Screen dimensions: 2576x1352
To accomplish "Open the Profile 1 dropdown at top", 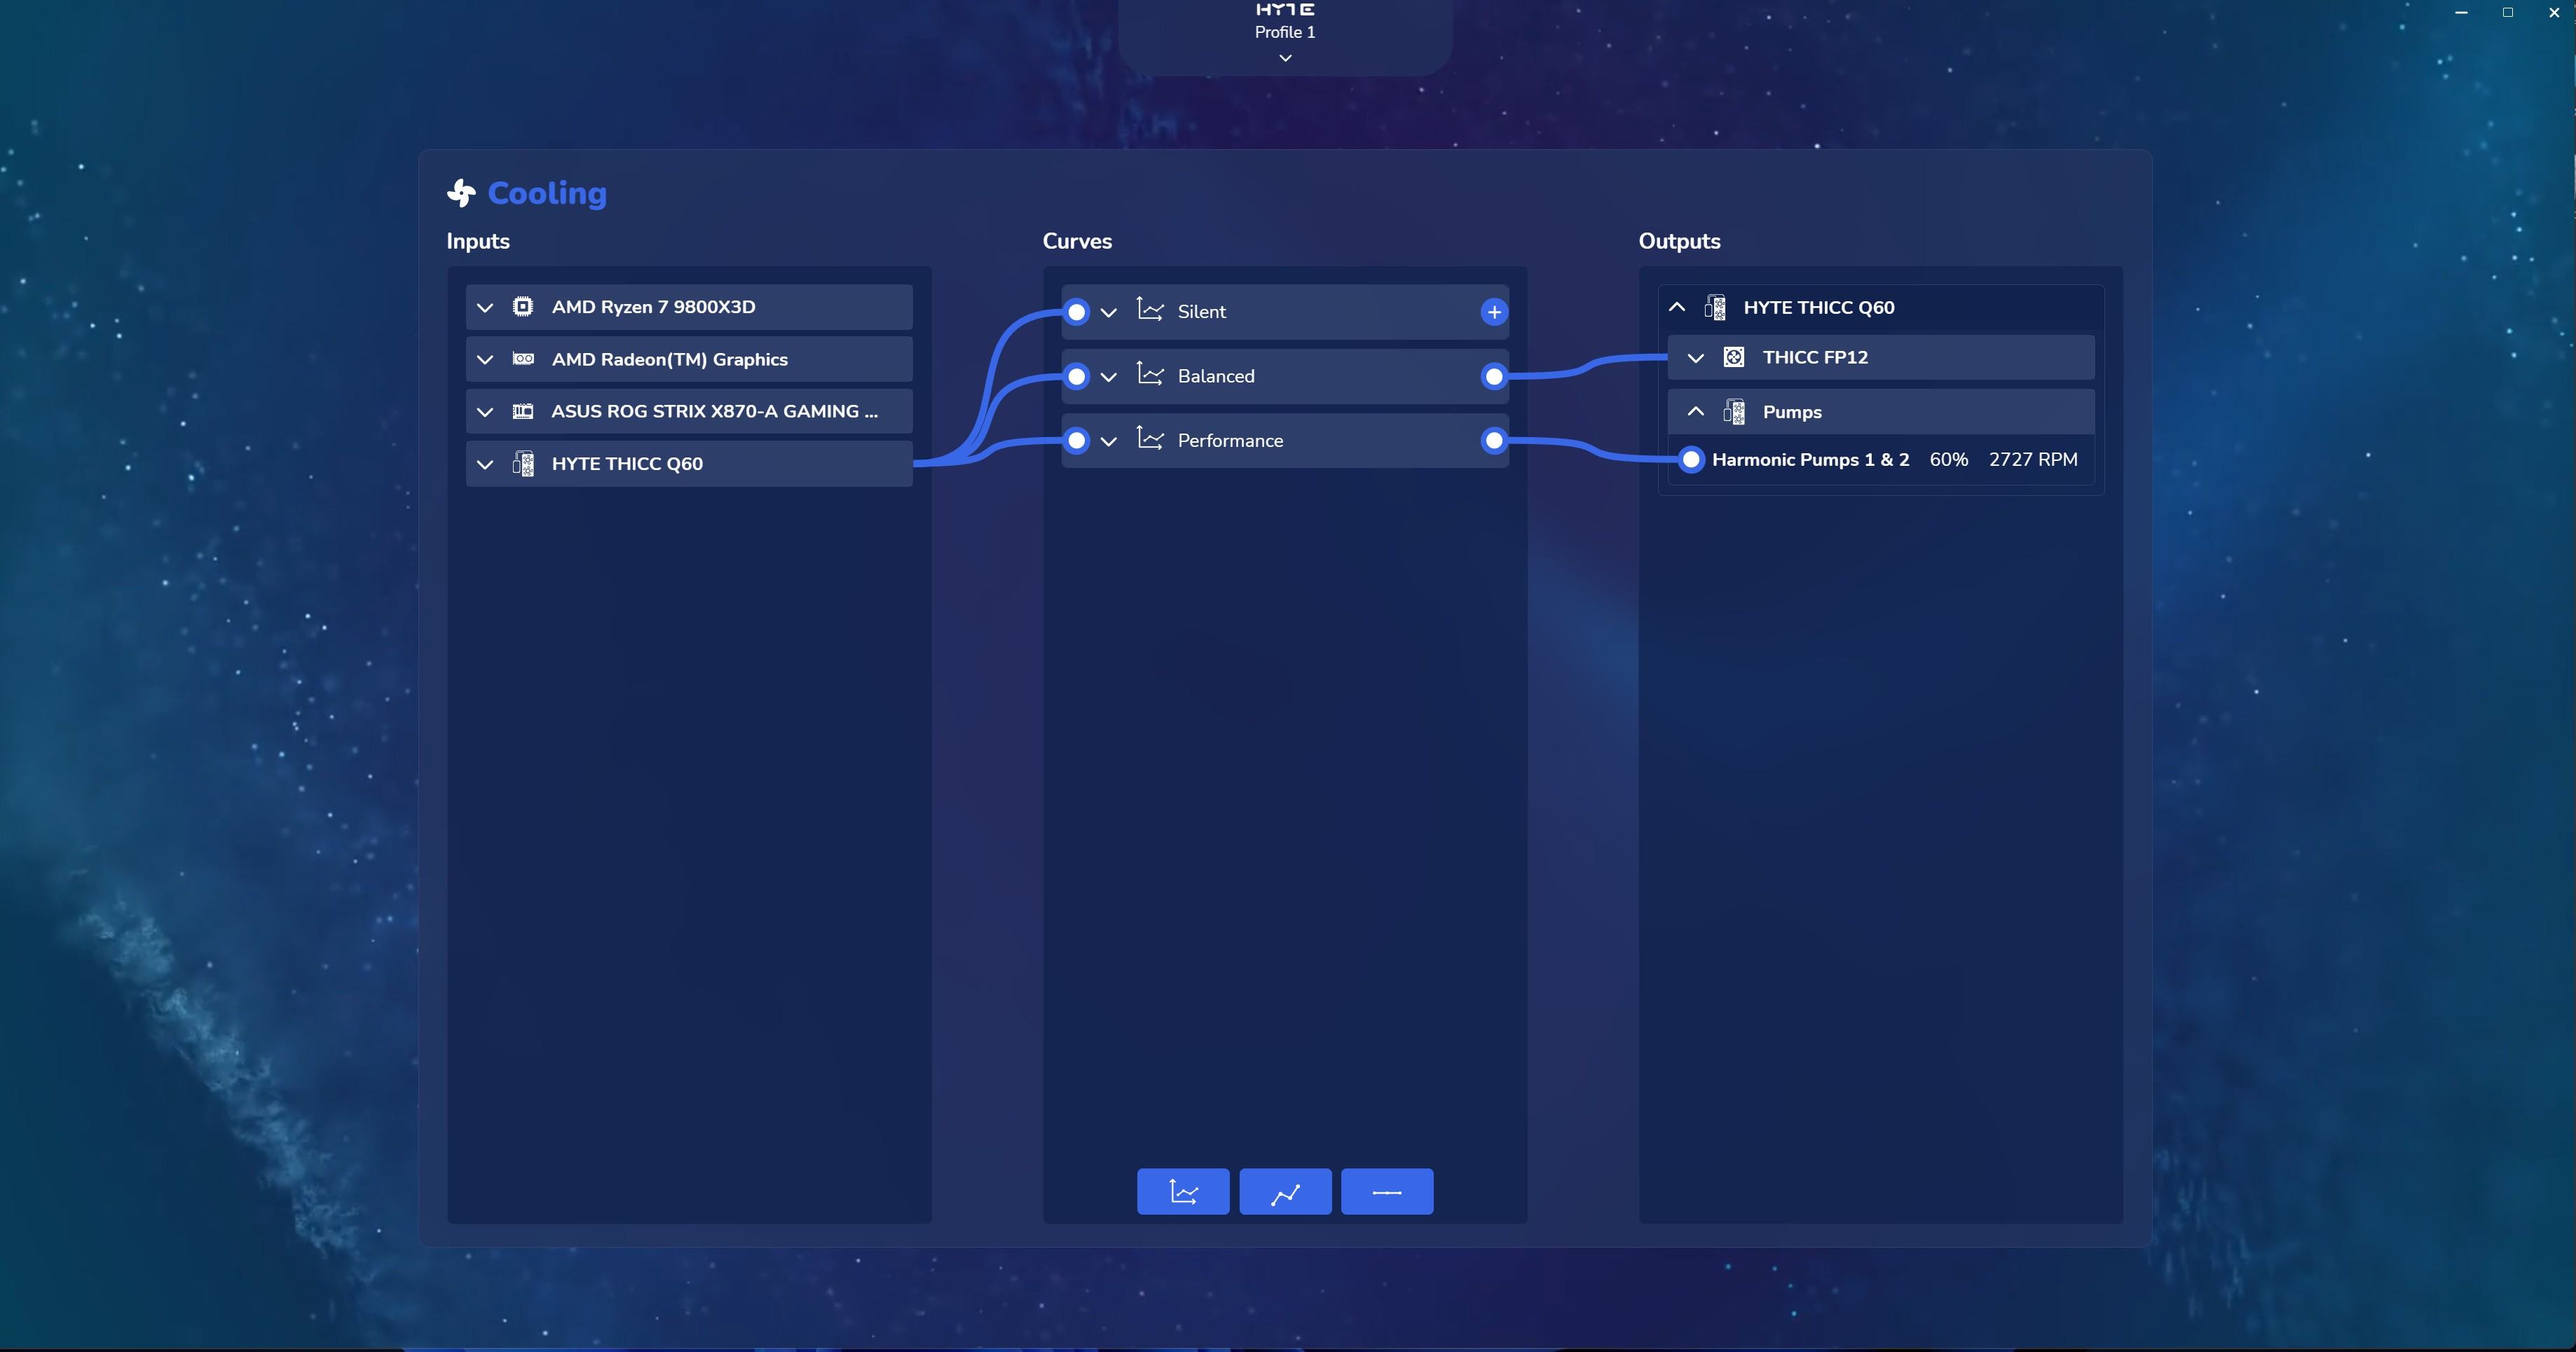I will 1285,58.
